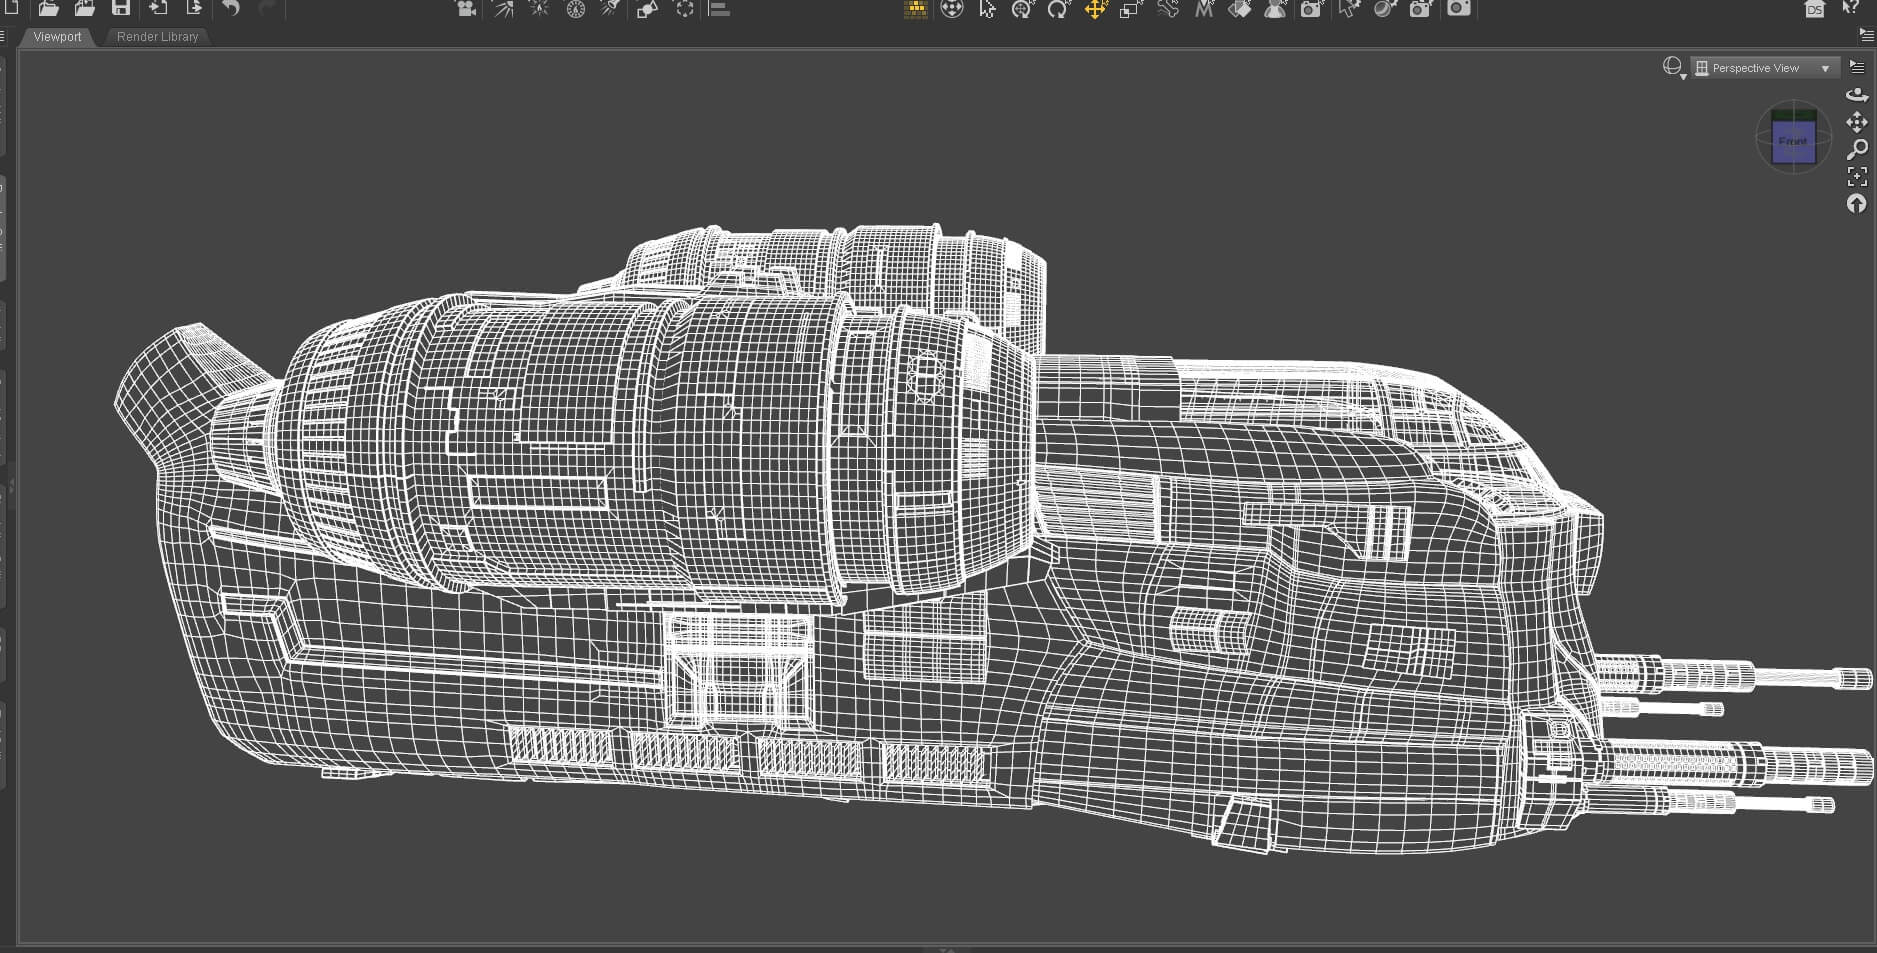Select the sphere-with-pointer tool icon
Viewport: 1877px width, 953px height.
coord(1385,9)
